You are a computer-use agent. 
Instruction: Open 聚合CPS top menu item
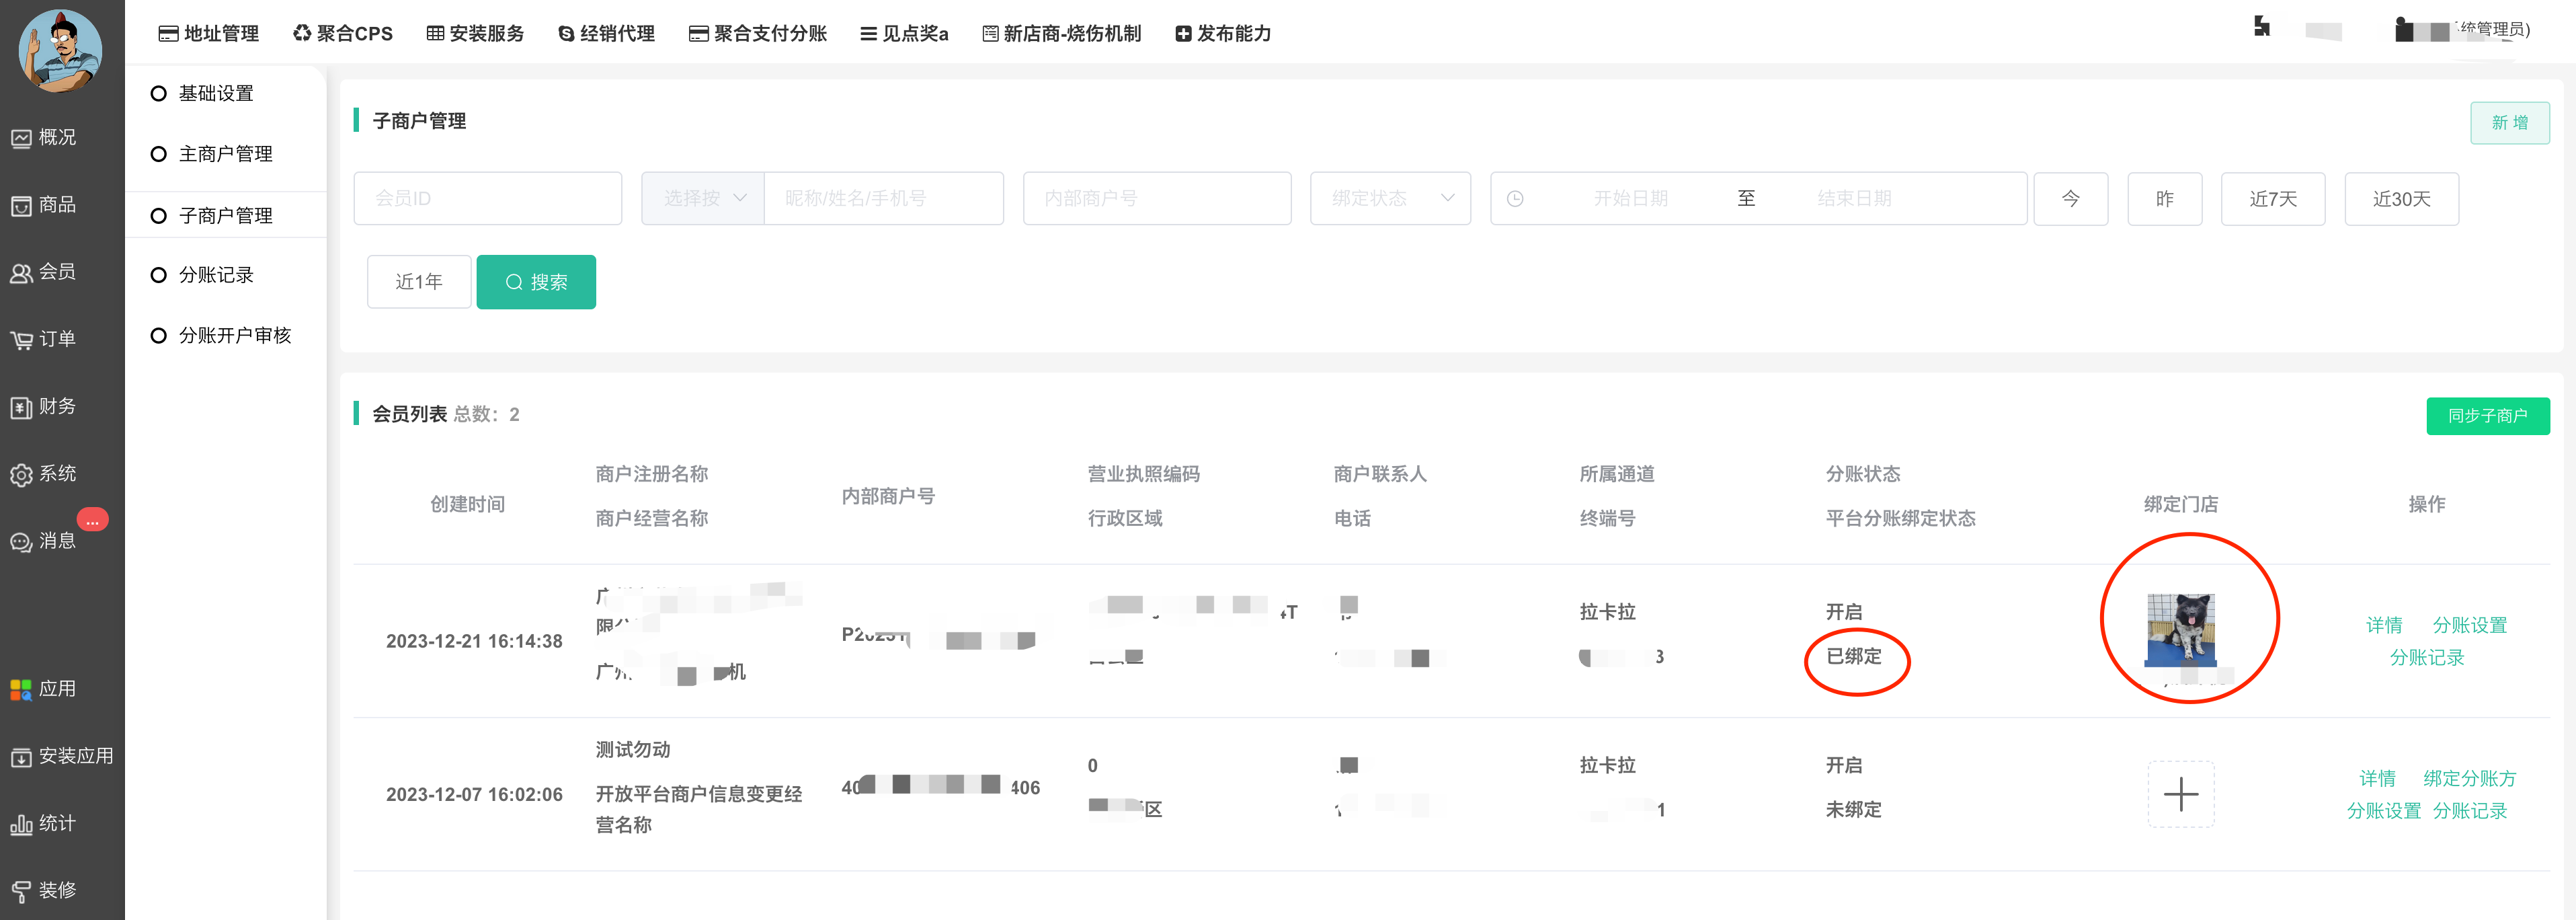[x=342, y=33]
